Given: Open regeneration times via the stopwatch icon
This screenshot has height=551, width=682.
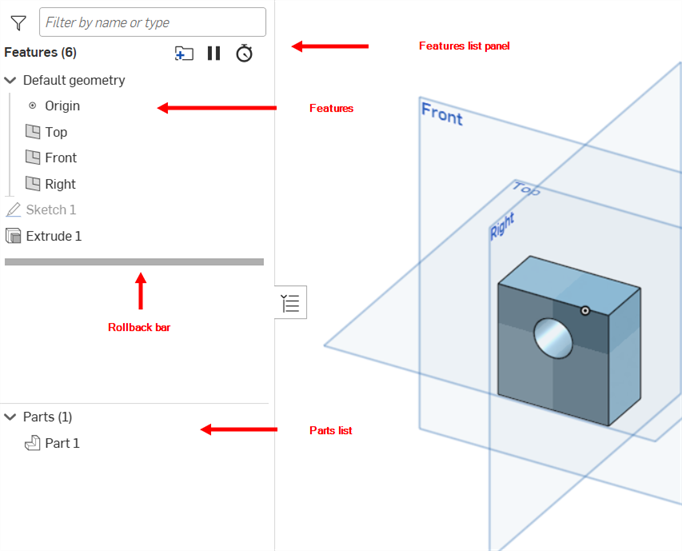Looking at the screenshot, I should pos(244,53).
